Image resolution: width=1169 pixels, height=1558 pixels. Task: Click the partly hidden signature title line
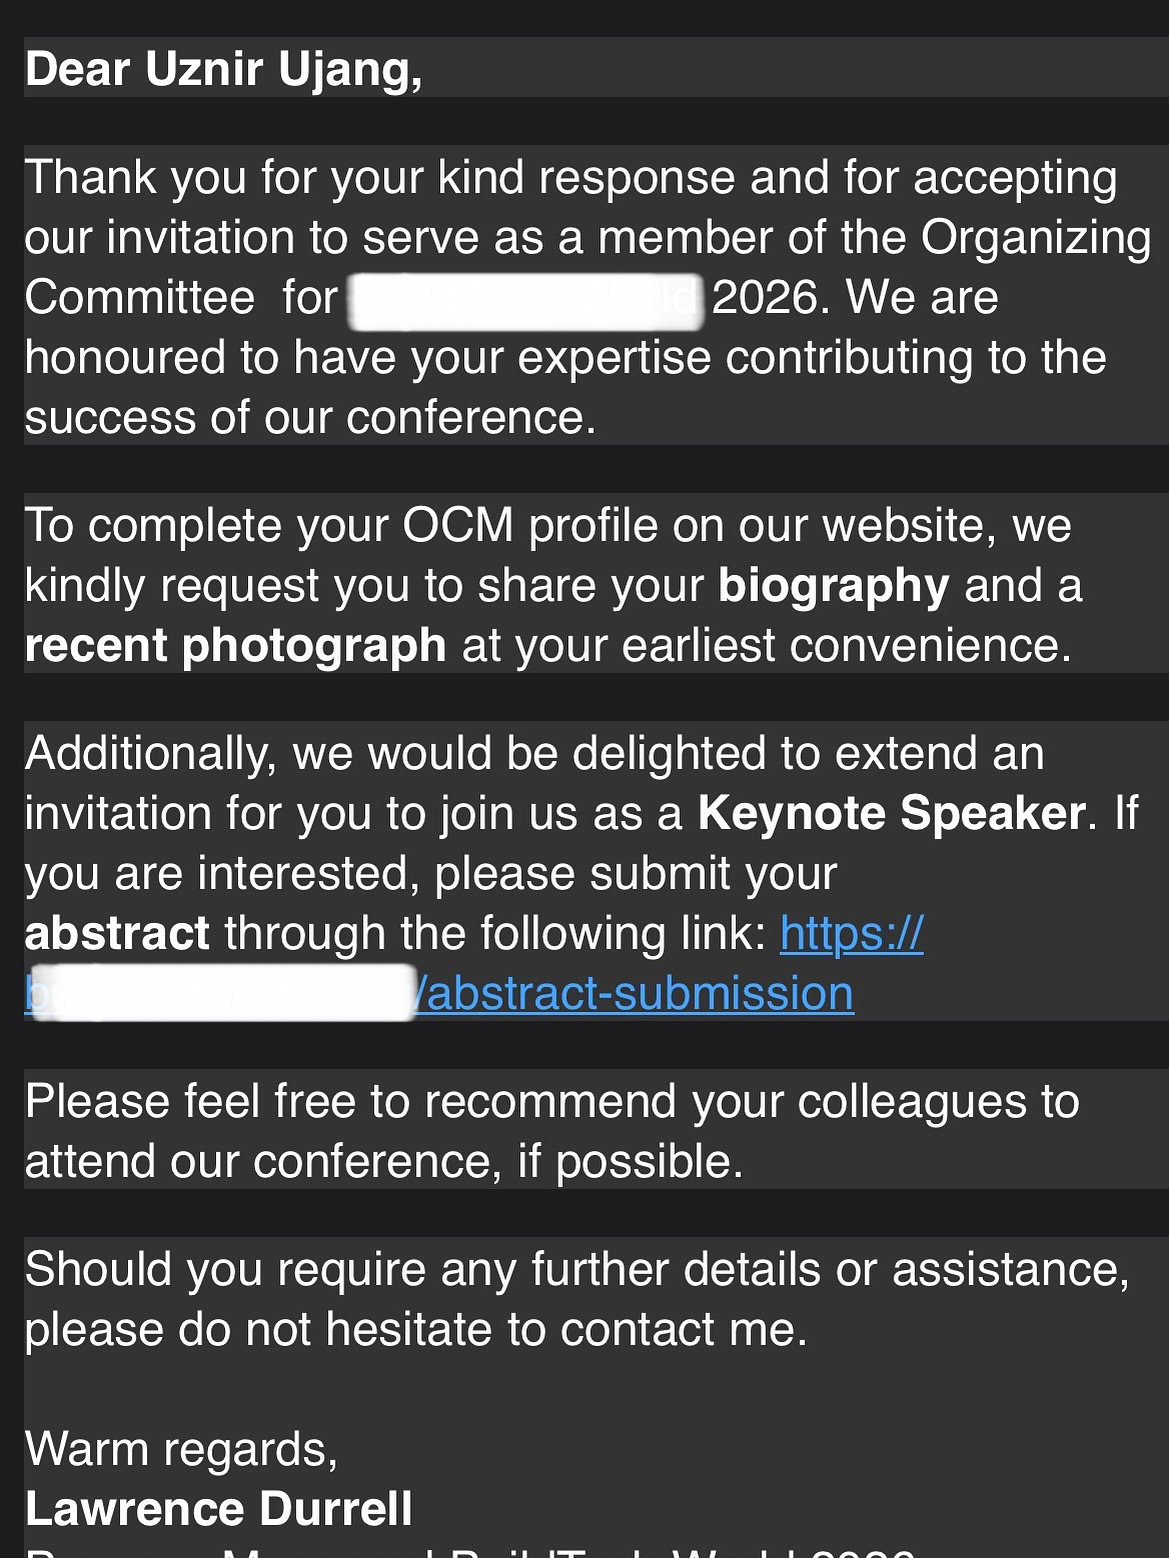pyautogui.click(x=470, y=1550)
